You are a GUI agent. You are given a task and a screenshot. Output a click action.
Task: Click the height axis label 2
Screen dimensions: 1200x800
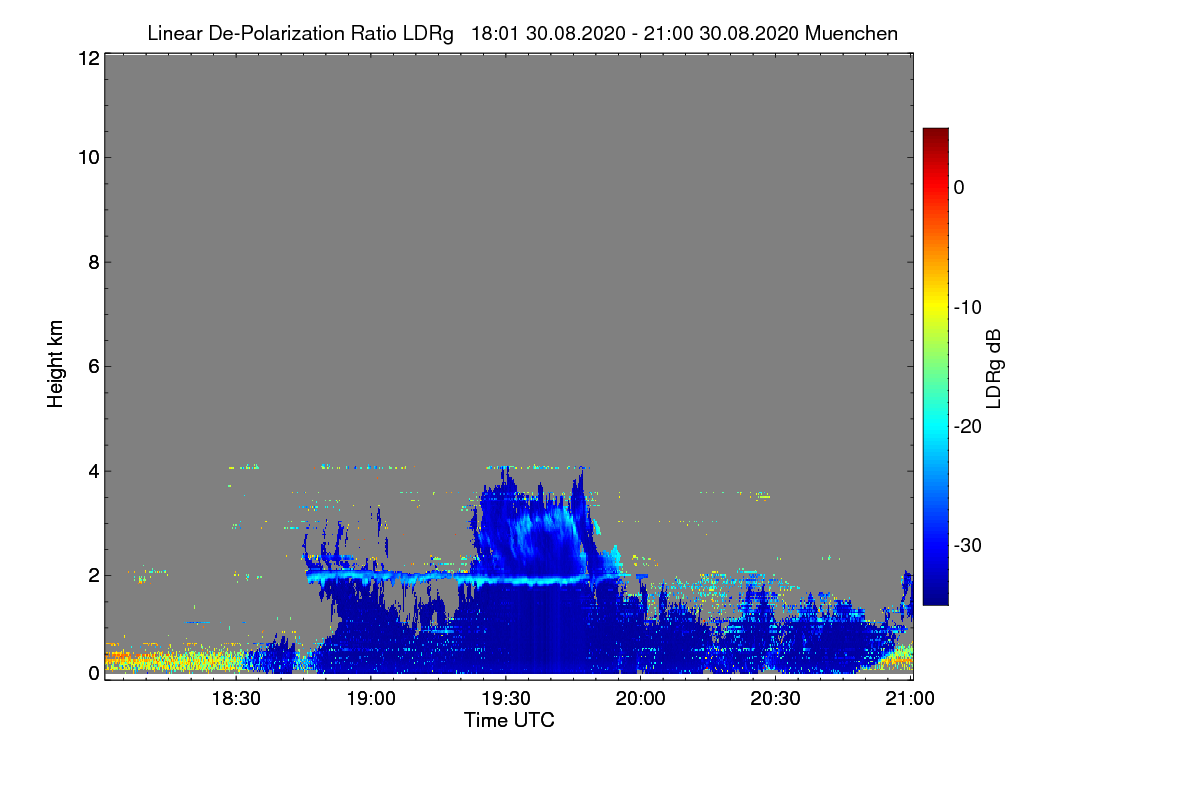[x=92, y=575]
